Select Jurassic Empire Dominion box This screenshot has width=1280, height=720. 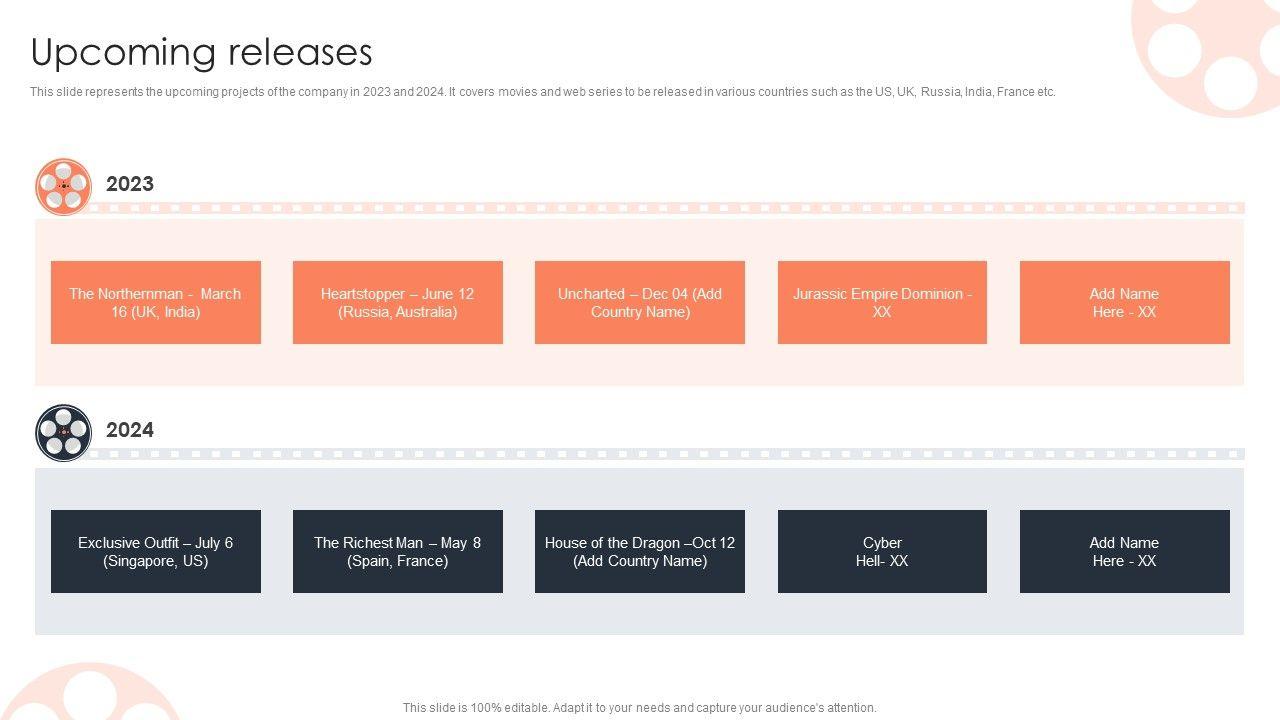[x=882, y=302]
